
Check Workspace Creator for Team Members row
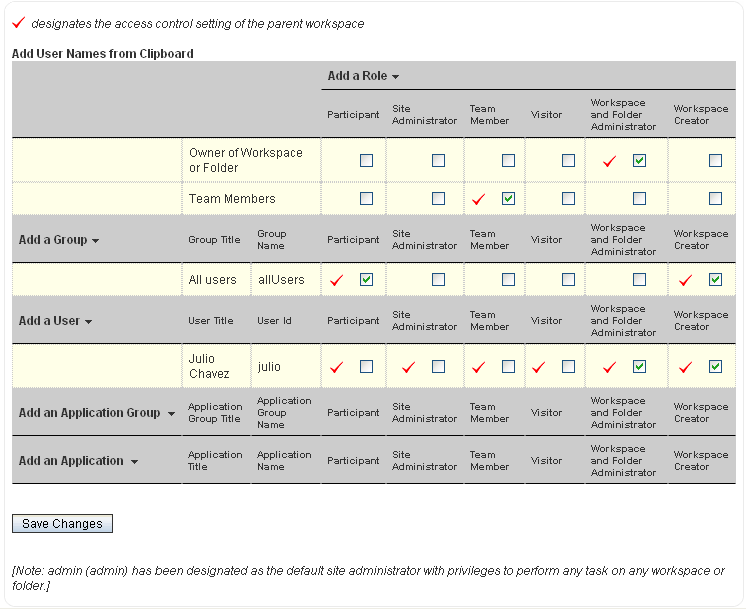click(715, 198)
